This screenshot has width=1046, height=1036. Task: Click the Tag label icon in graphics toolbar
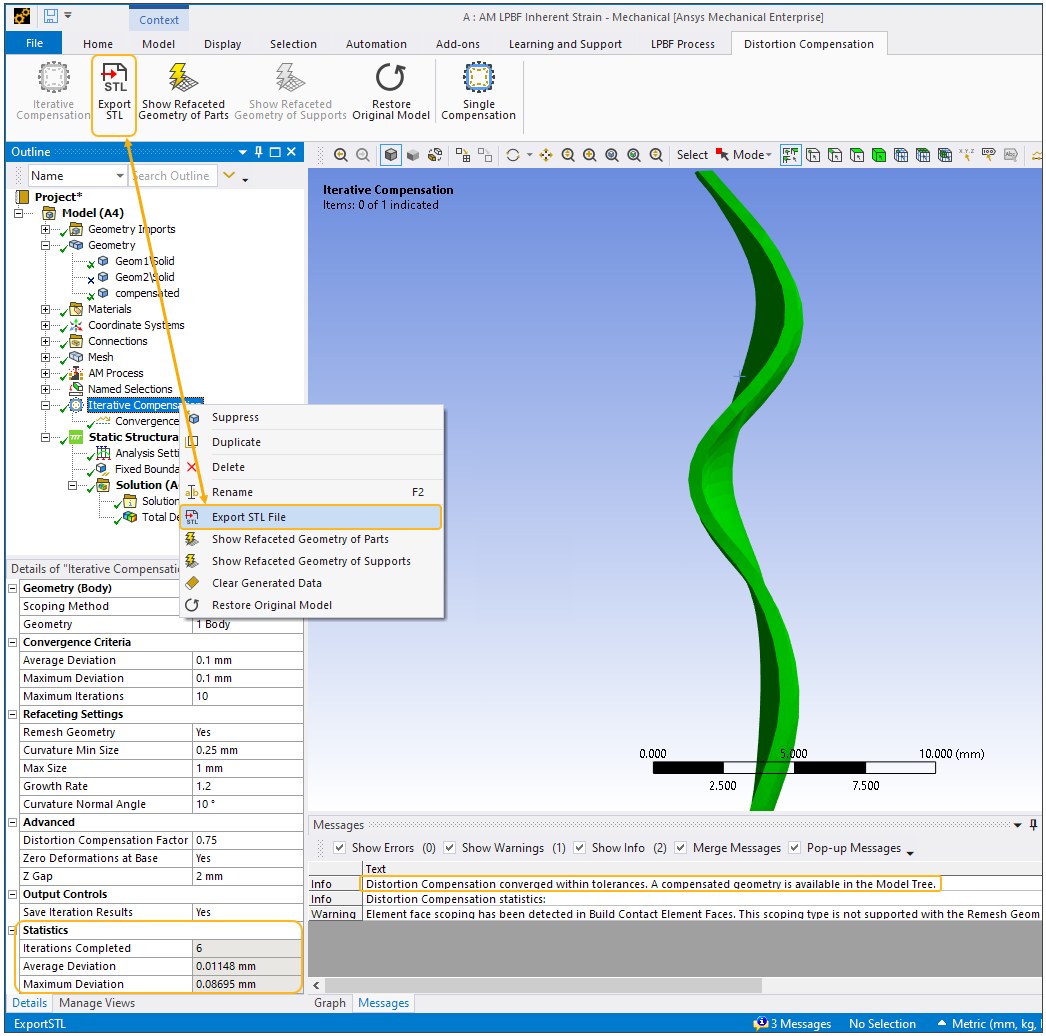(989, 155)
